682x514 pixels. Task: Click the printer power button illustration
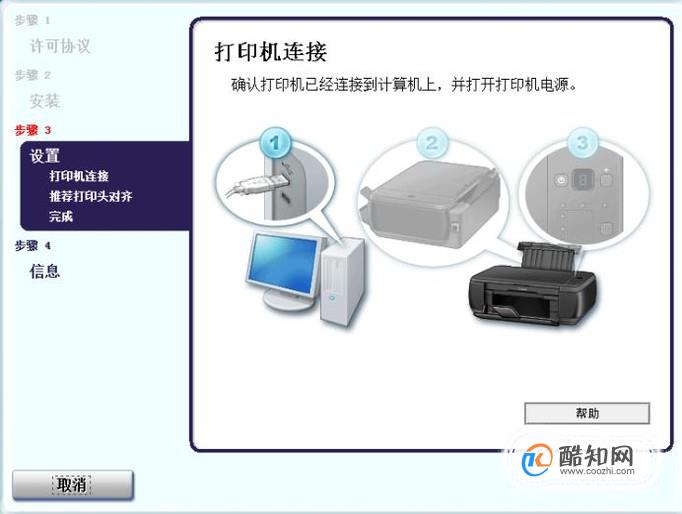(561, 179)
